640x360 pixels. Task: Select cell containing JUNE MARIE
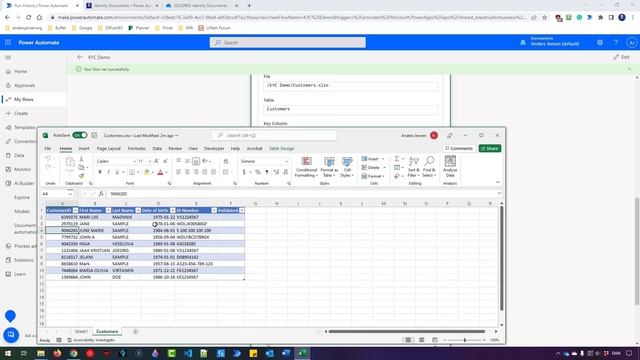94,231
